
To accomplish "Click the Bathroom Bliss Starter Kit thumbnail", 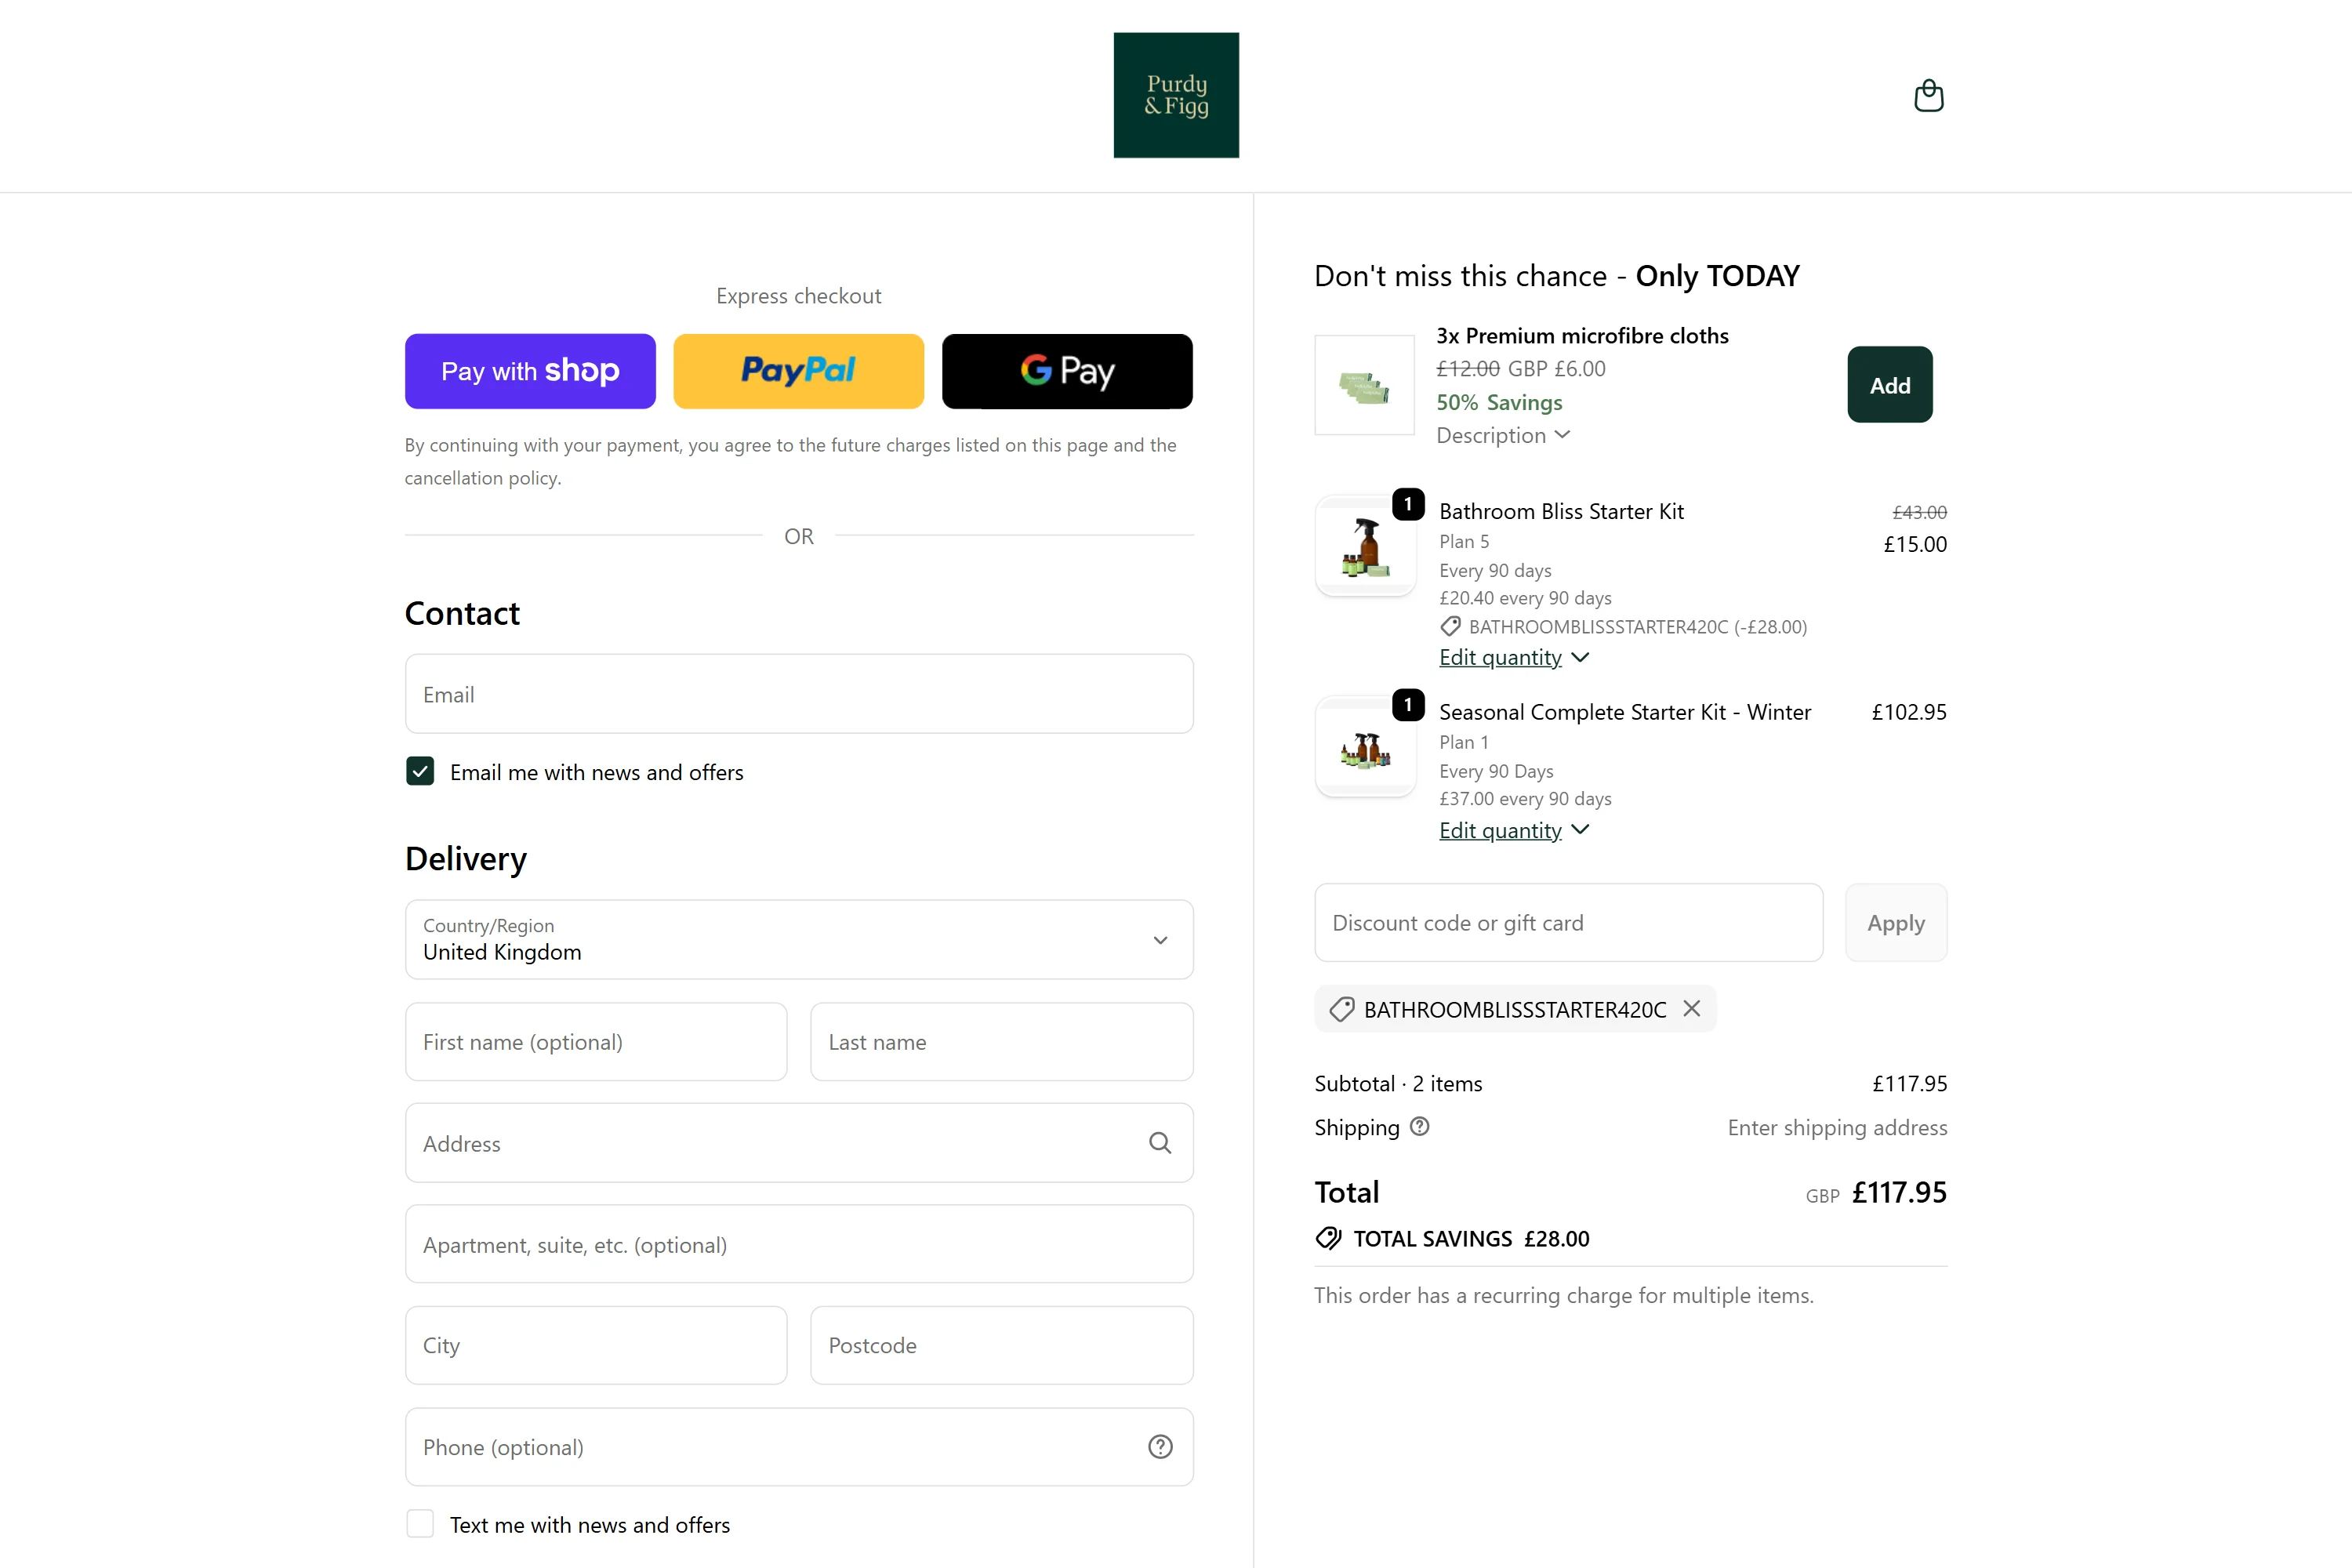I will 1365,547.
